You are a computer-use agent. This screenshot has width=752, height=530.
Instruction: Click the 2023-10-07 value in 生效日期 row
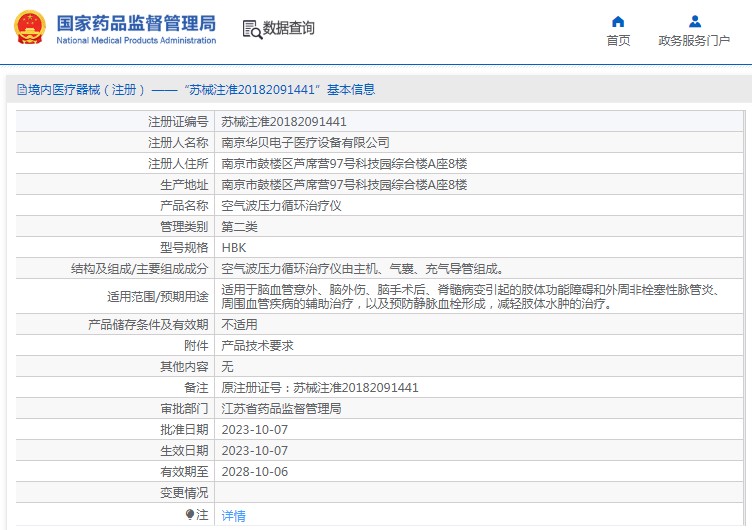click(x=255, y=451)
